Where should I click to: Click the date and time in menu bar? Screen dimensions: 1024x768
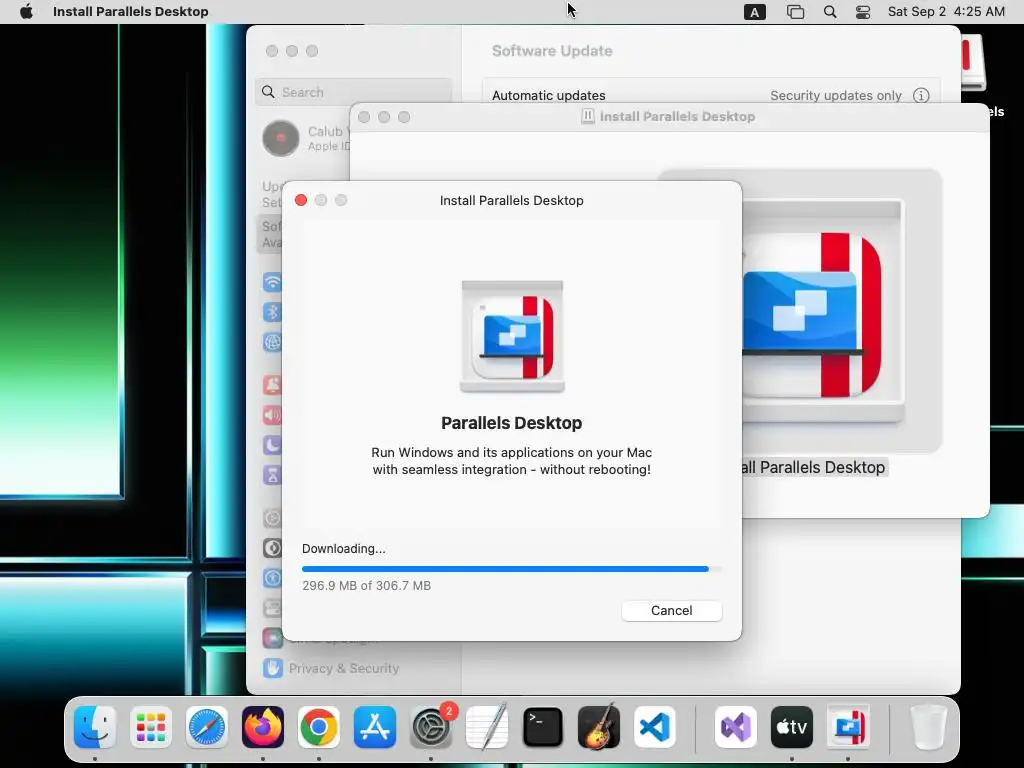click(x=946, y=12)
